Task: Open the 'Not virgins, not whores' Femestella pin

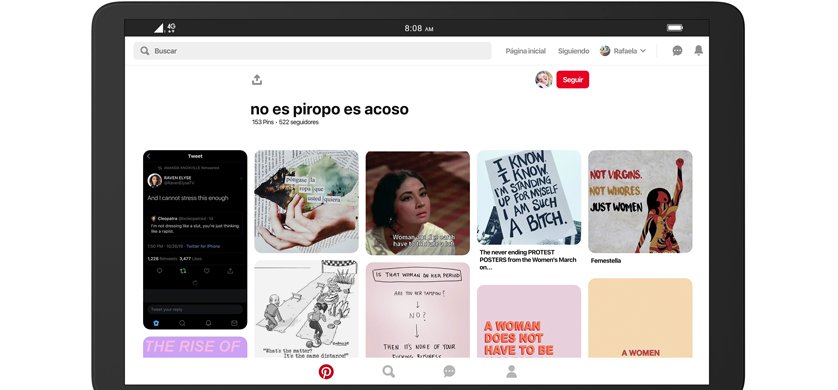Action: tap(640, 201)
